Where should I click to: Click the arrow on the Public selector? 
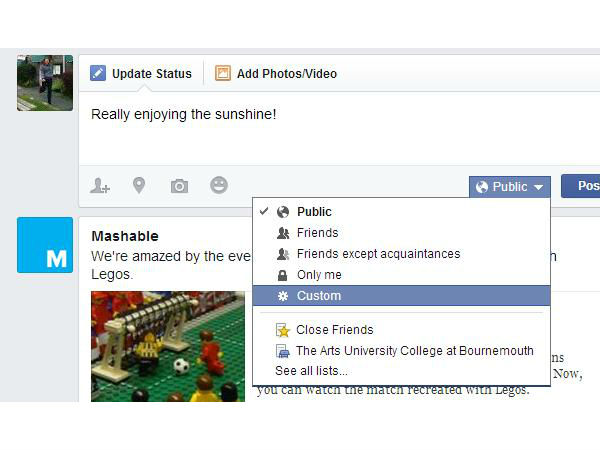[538, 187]
